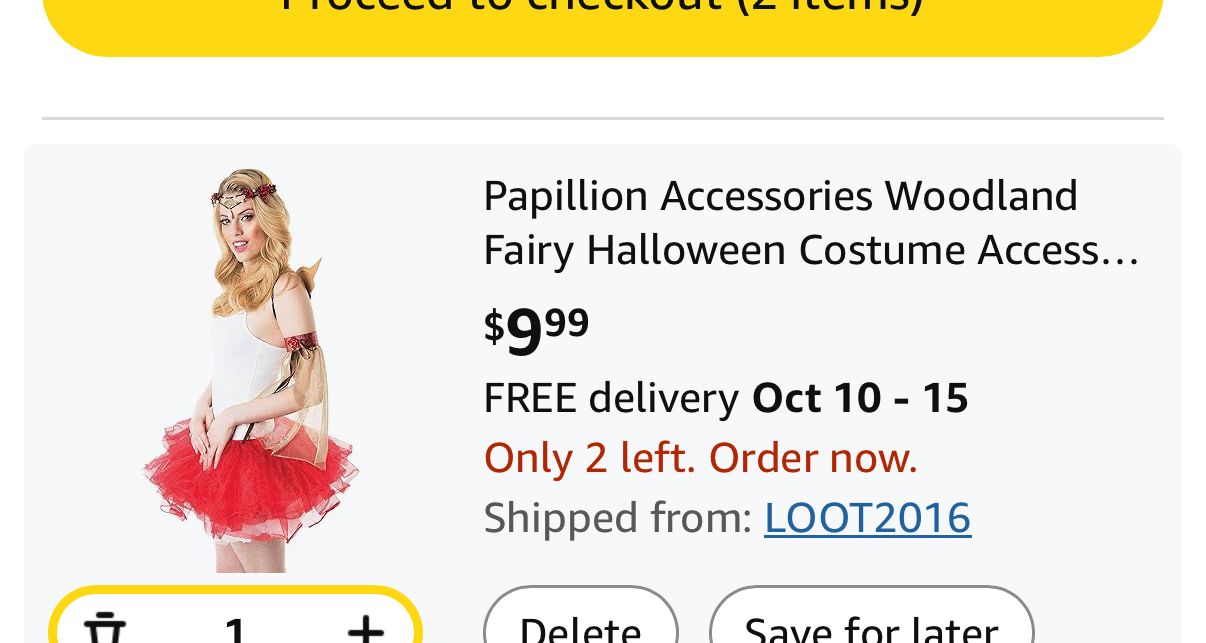The image size is (1206, 643).
Task: Click the 'Order now.' red text
Action: point(813,458)
